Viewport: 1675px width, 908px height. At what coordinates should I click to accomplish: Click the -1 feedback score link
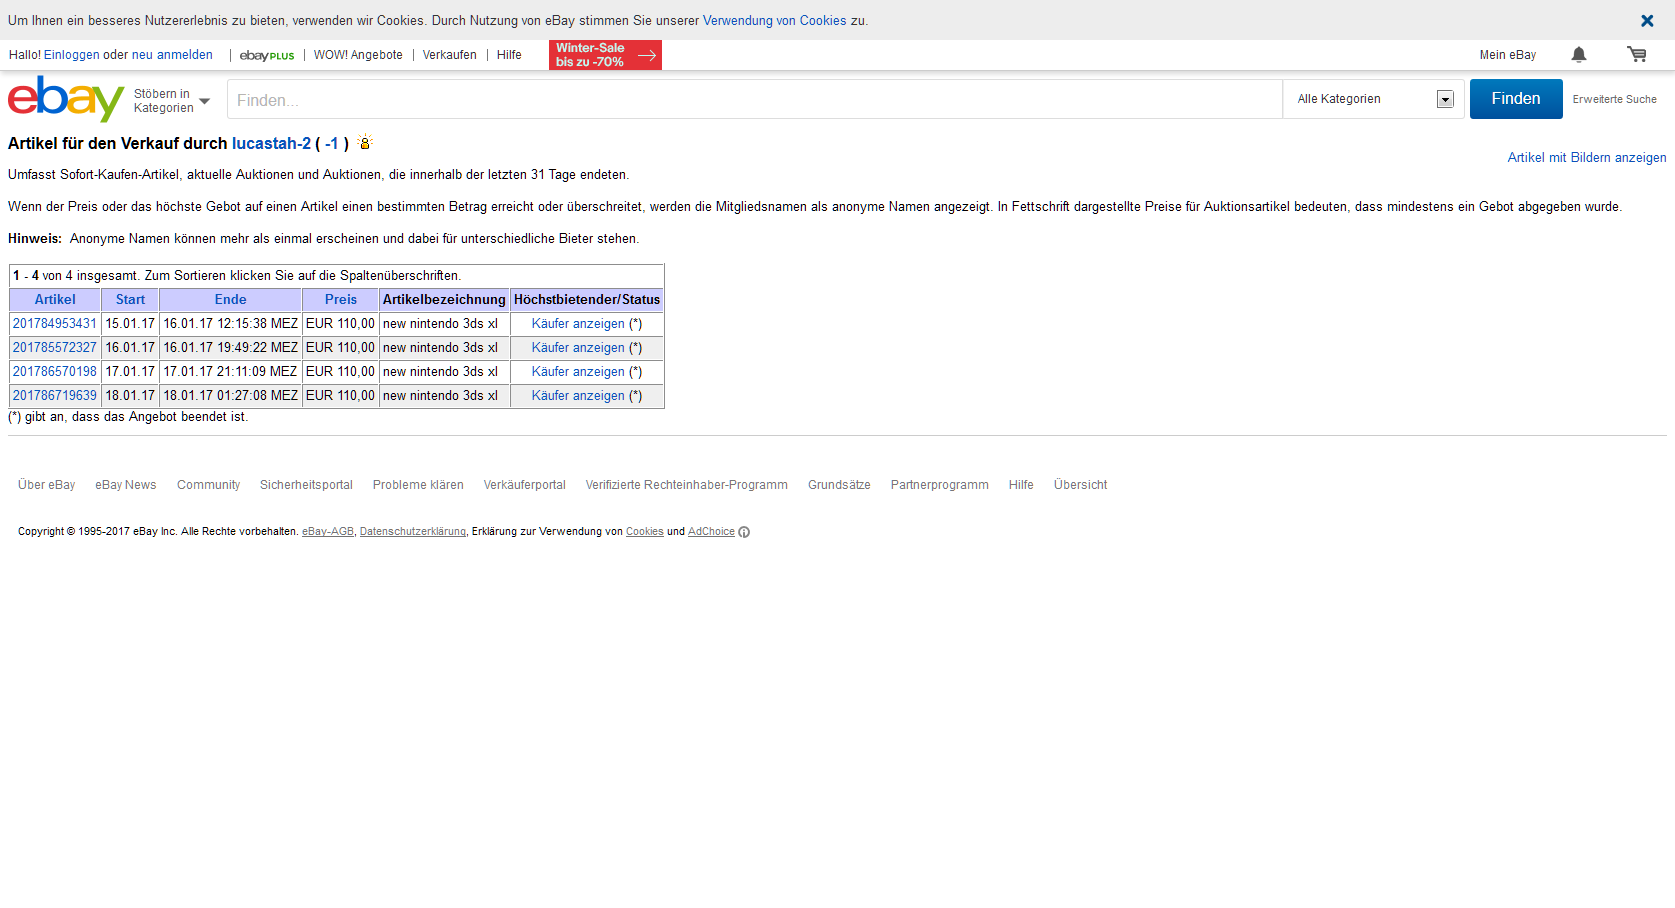[331, 143]
